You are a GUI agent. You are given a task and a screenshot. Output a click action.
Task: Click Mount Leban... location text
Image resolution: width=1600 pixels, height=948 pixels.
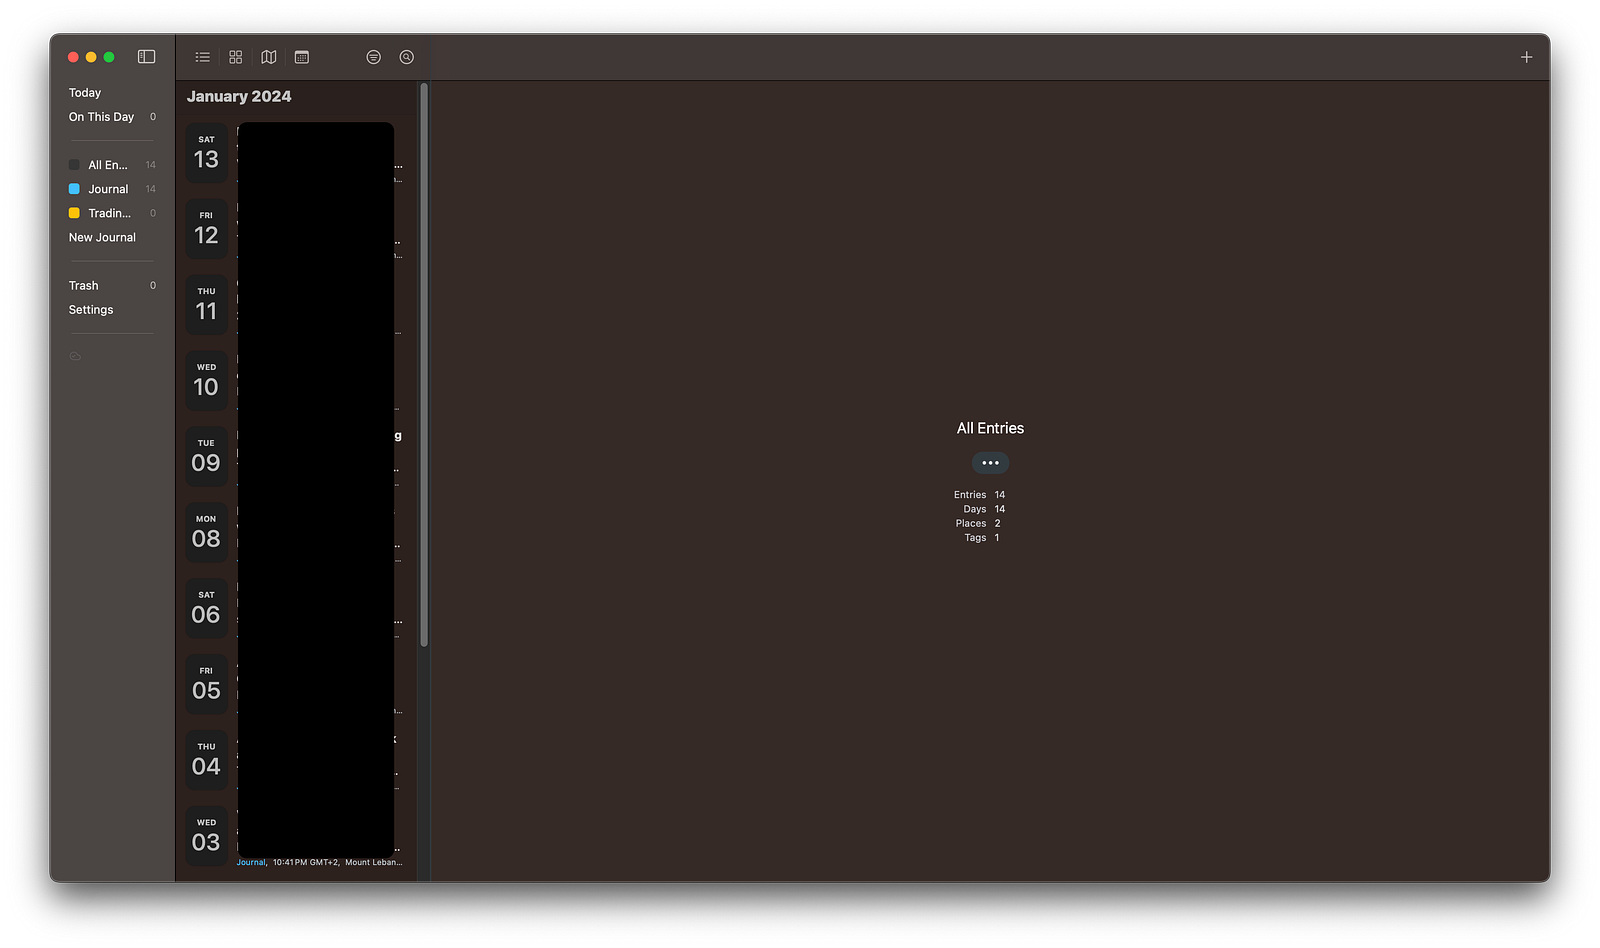pyautogui.click(x=374, y=862)
